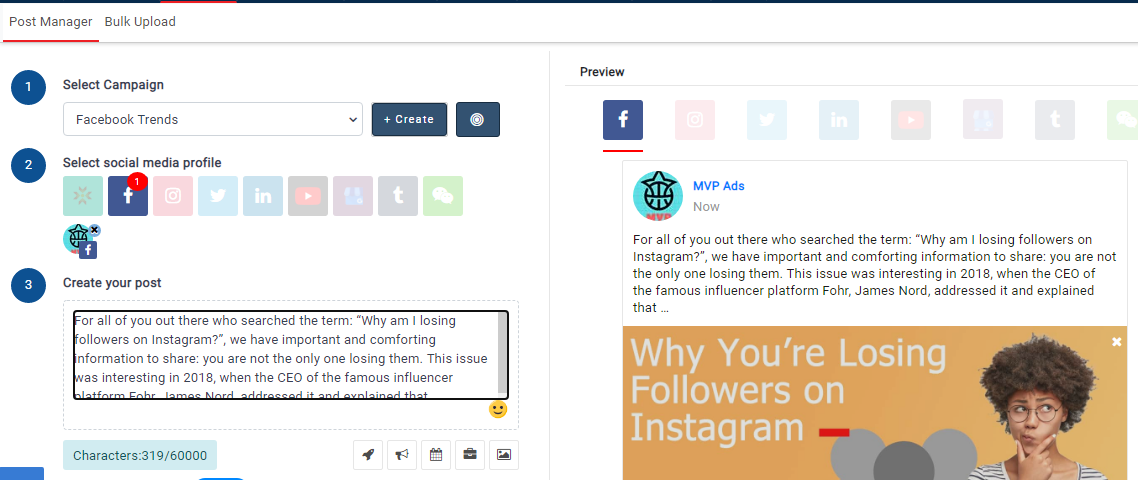Click inside the post text area
The image size is (1138, 480).
(285, 355)
